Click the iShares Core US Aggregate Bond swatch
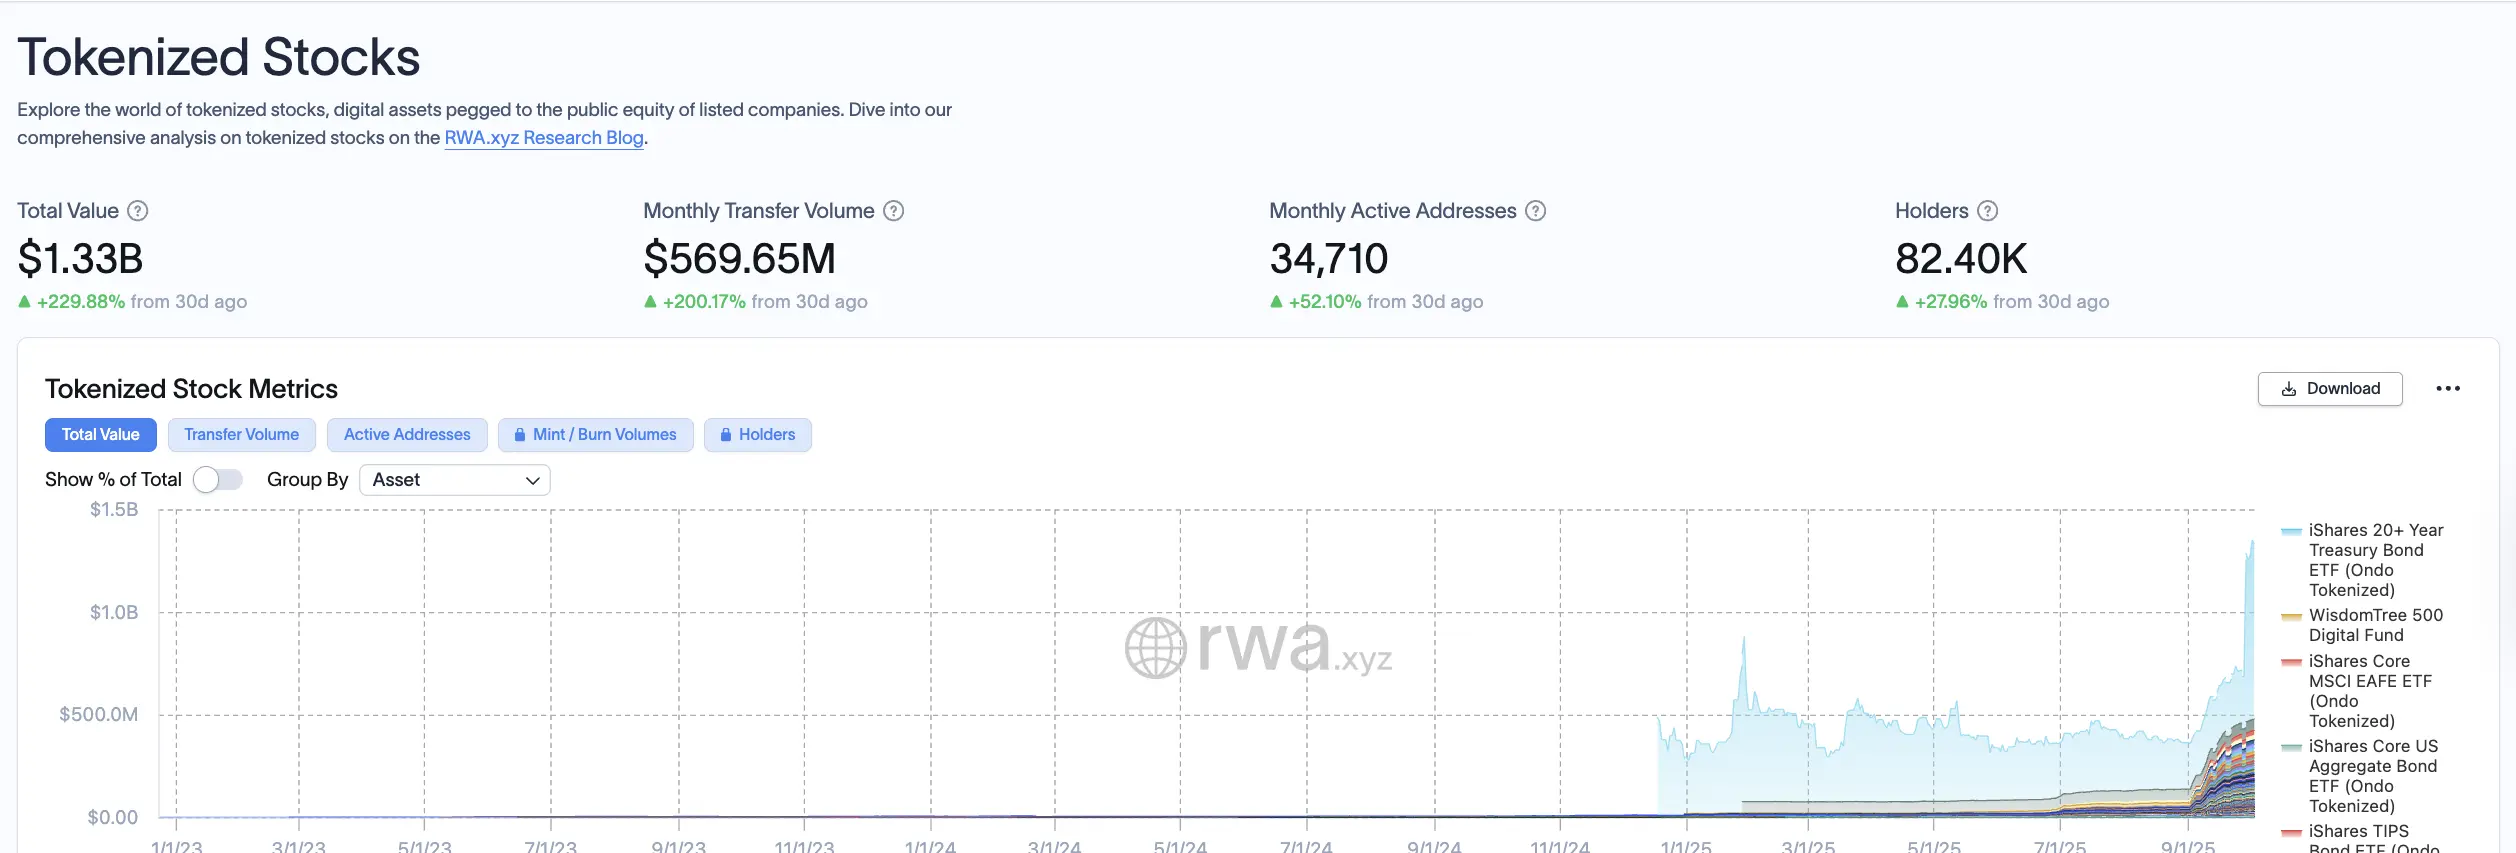Image resolution: width=2516 pixels, height=853 pixels. tap(2291, 747)
